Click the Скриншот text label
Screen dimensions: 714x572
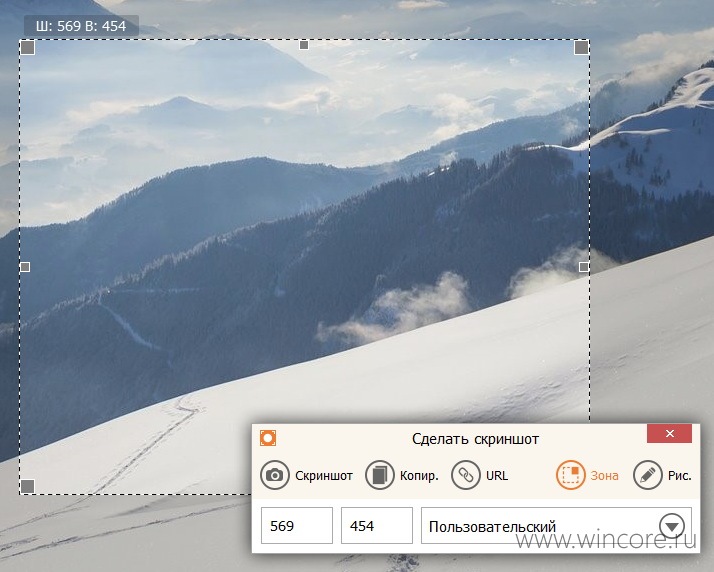(x=324, y=476)
